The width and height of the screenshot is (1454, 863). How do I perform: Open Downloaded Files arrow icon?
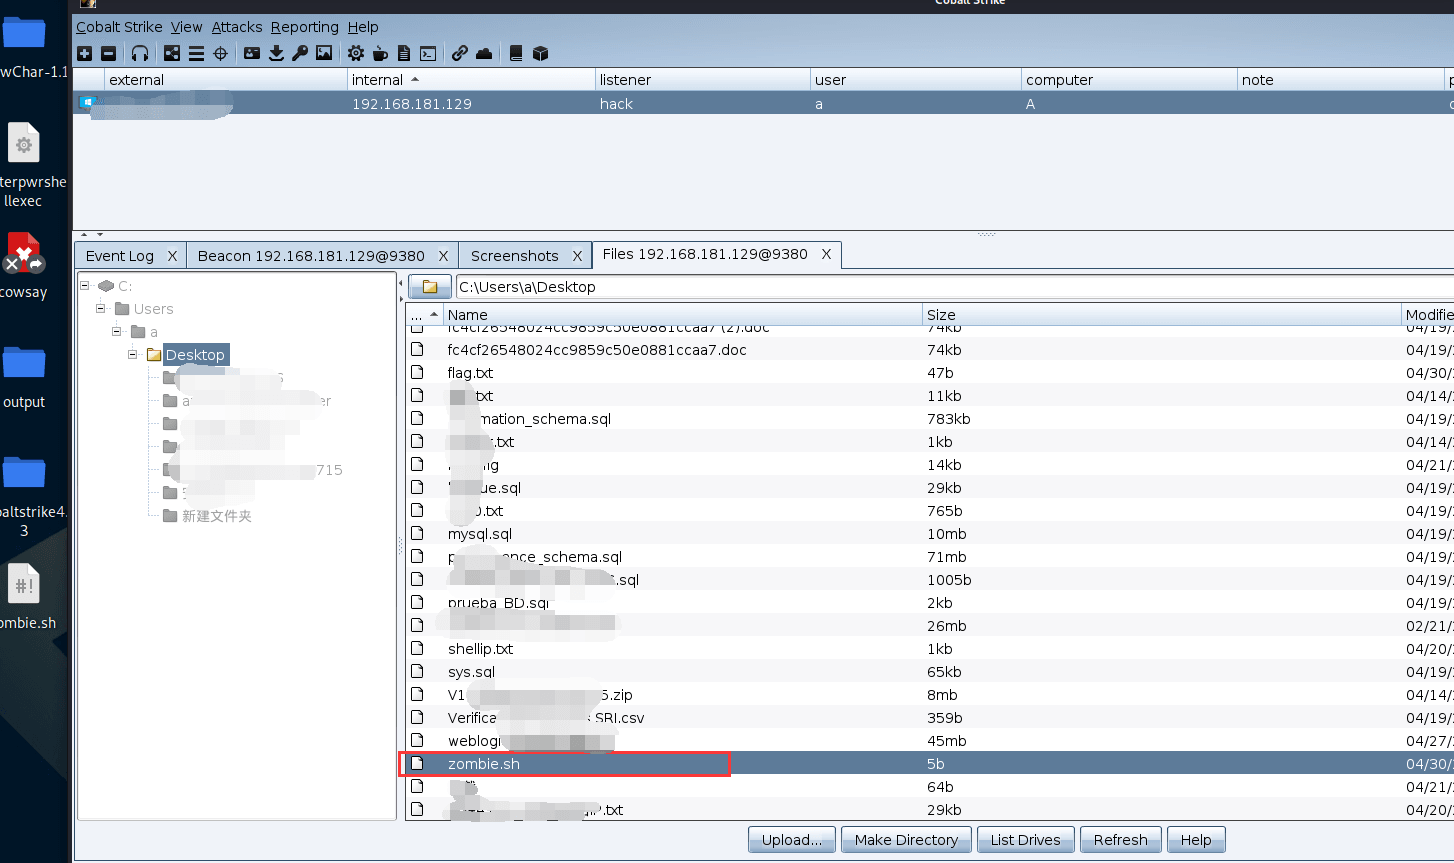276,53
